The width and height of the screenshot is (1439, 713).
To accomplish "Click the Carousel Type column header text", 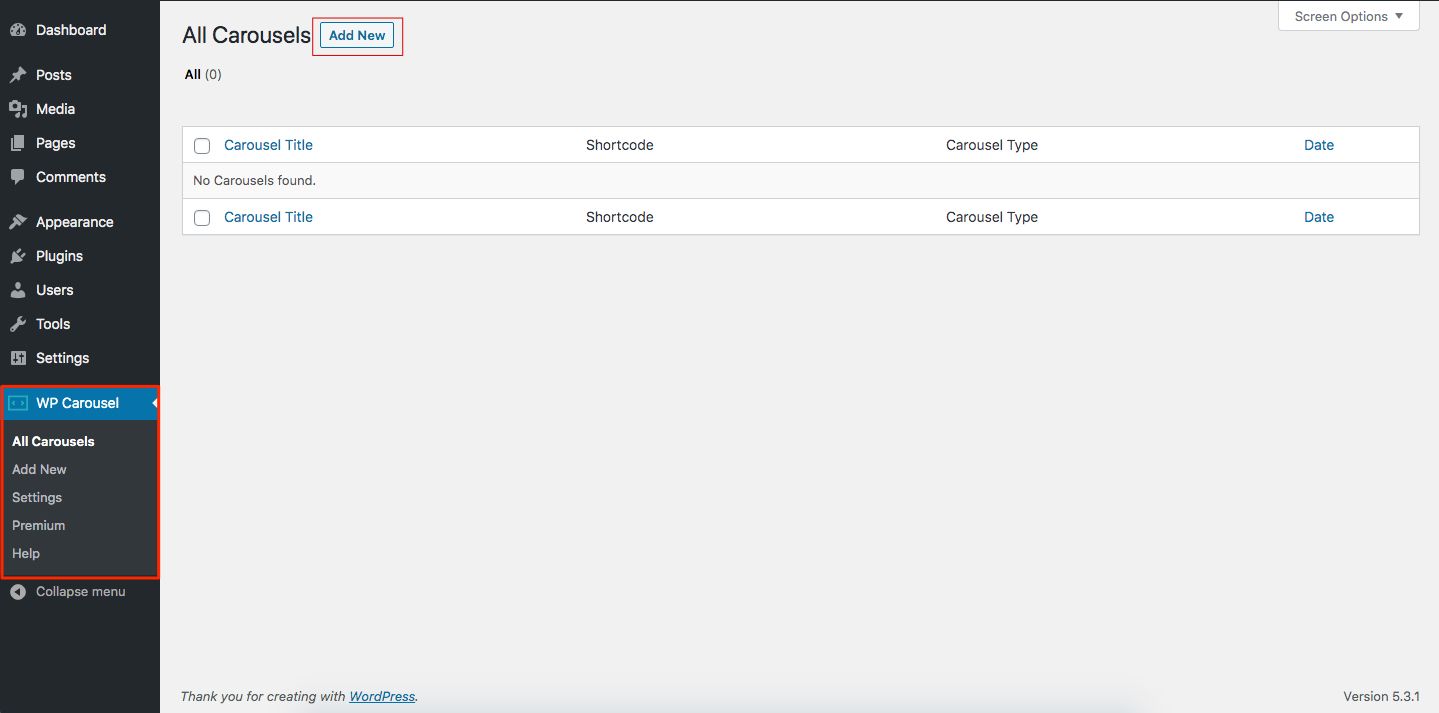I will coord(992,145).
